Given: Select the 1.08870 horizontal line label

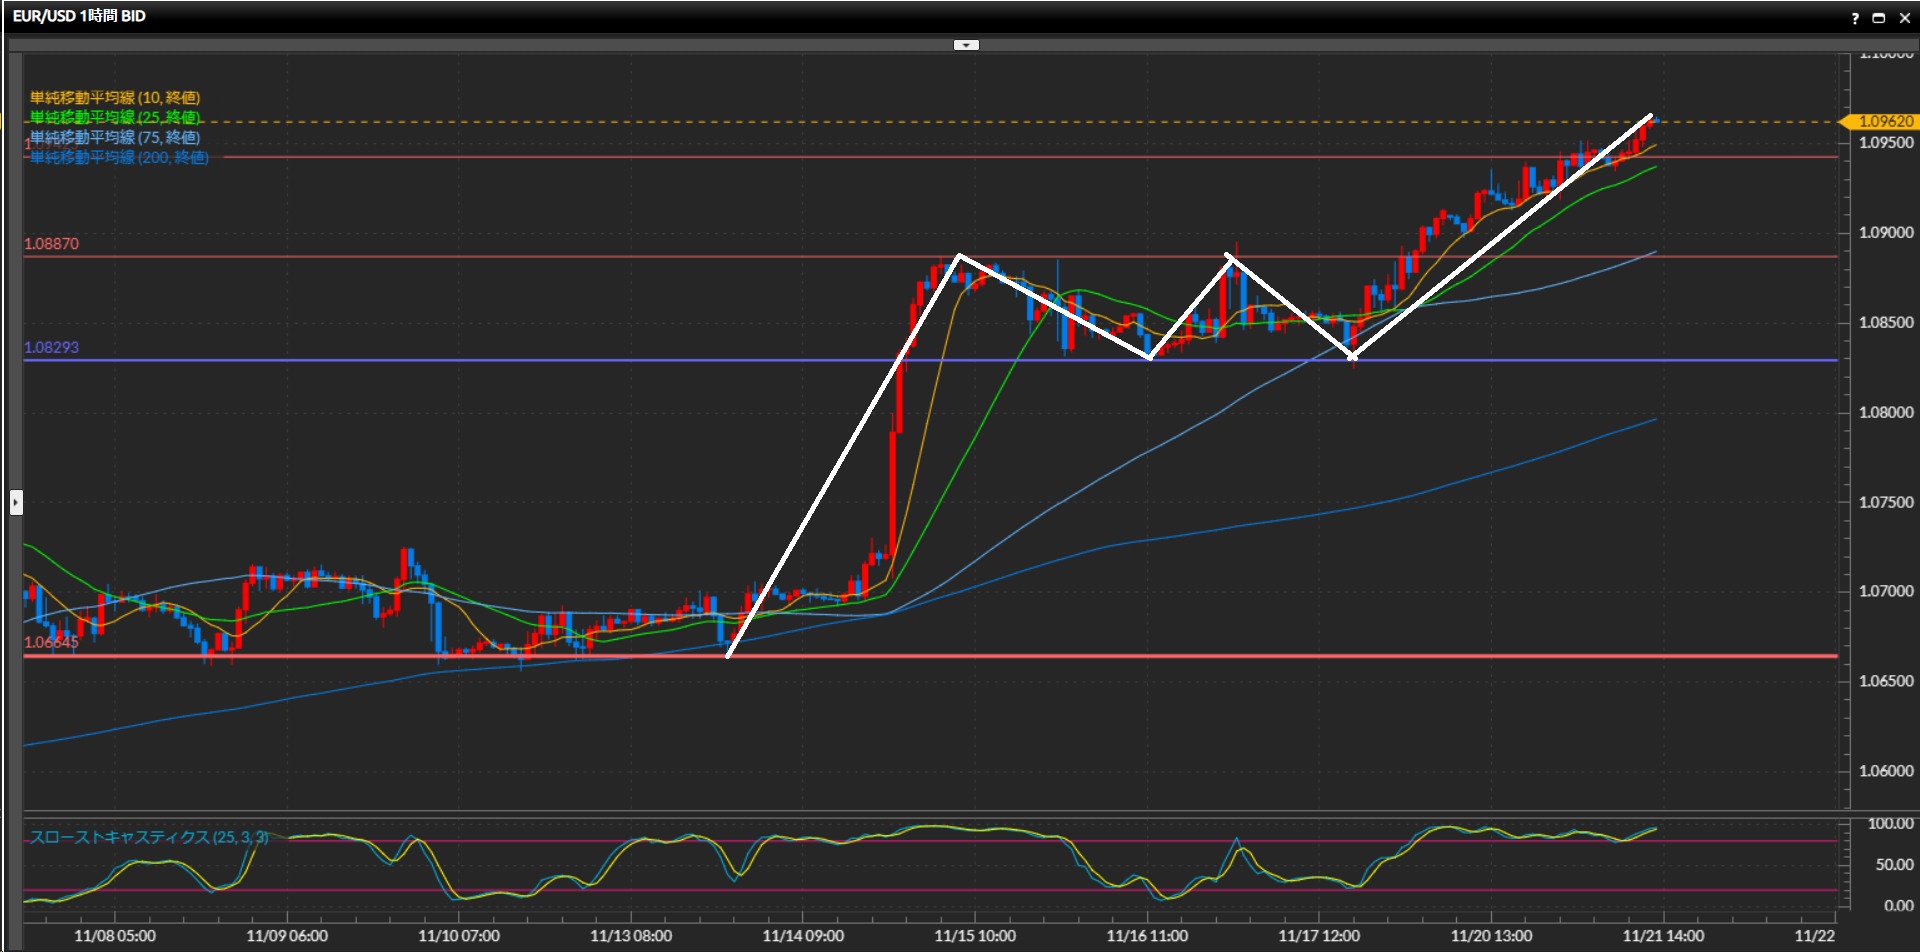Looking at the screenshot, I should 51,244.
